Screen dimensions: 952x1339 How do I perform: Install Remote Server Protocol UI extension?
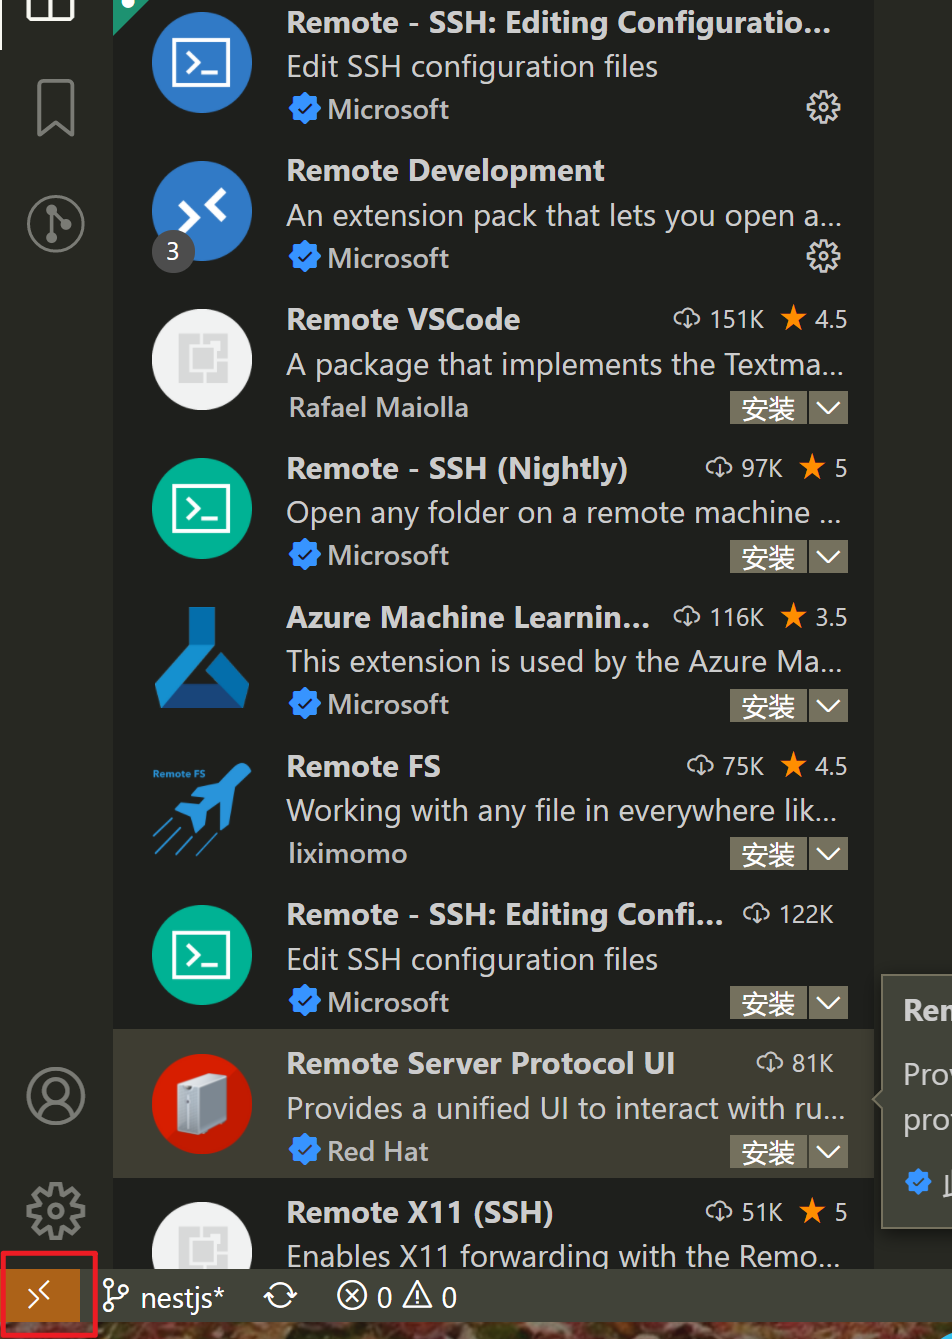(x=768, y=1152)
